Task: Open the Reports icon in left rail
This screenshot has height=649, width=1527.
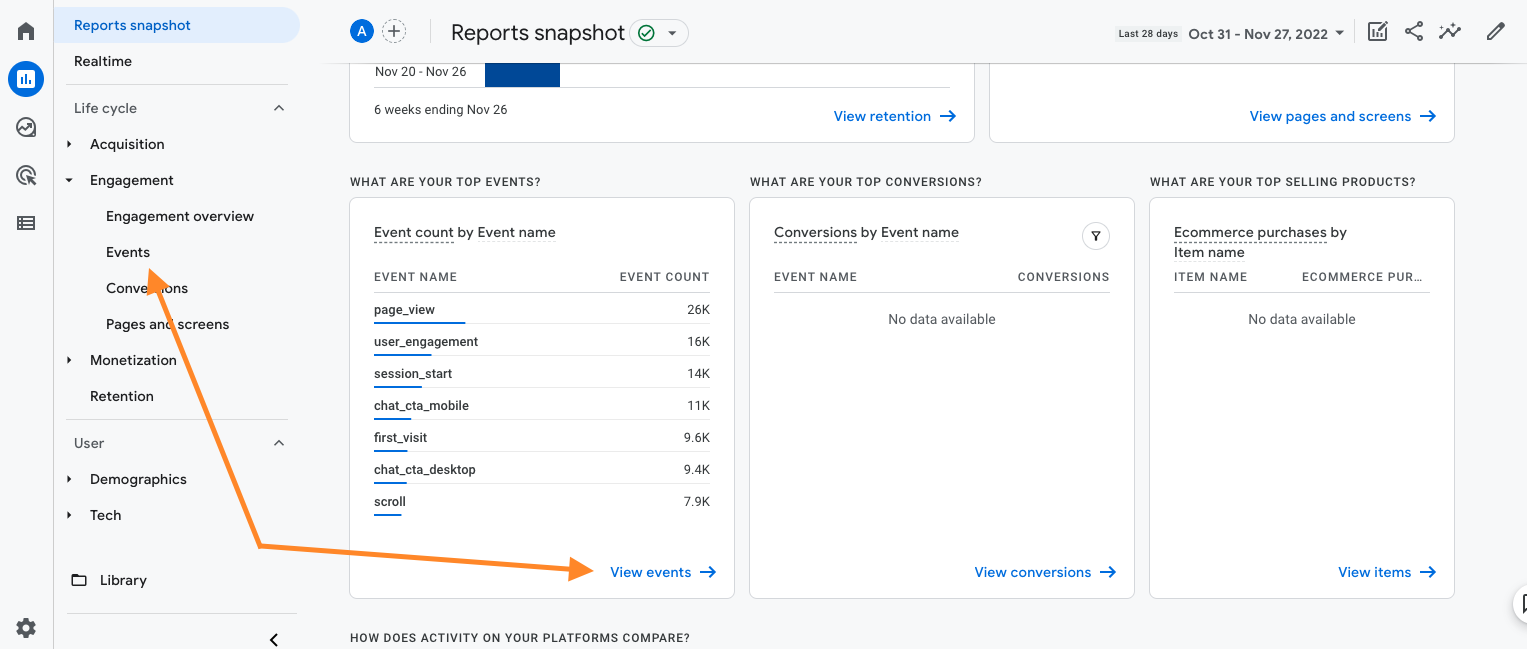Action: click(x=26, y=79)
